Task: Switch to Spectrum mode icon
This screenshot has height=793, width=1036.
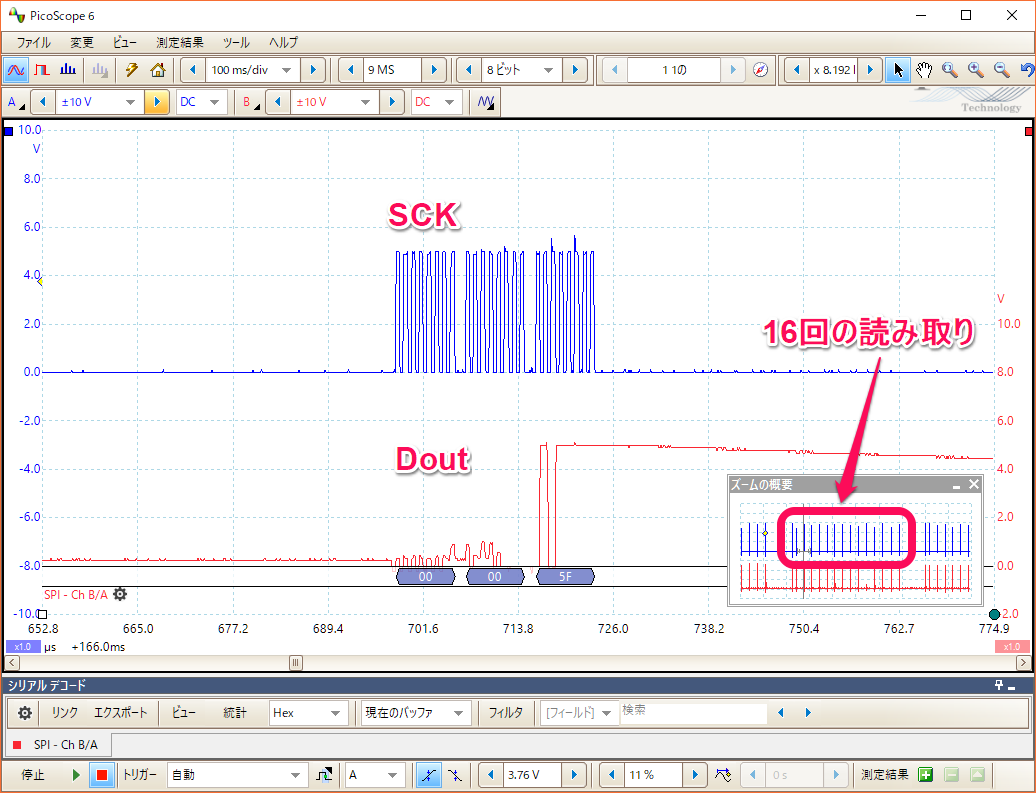Action: coord(68,70)
